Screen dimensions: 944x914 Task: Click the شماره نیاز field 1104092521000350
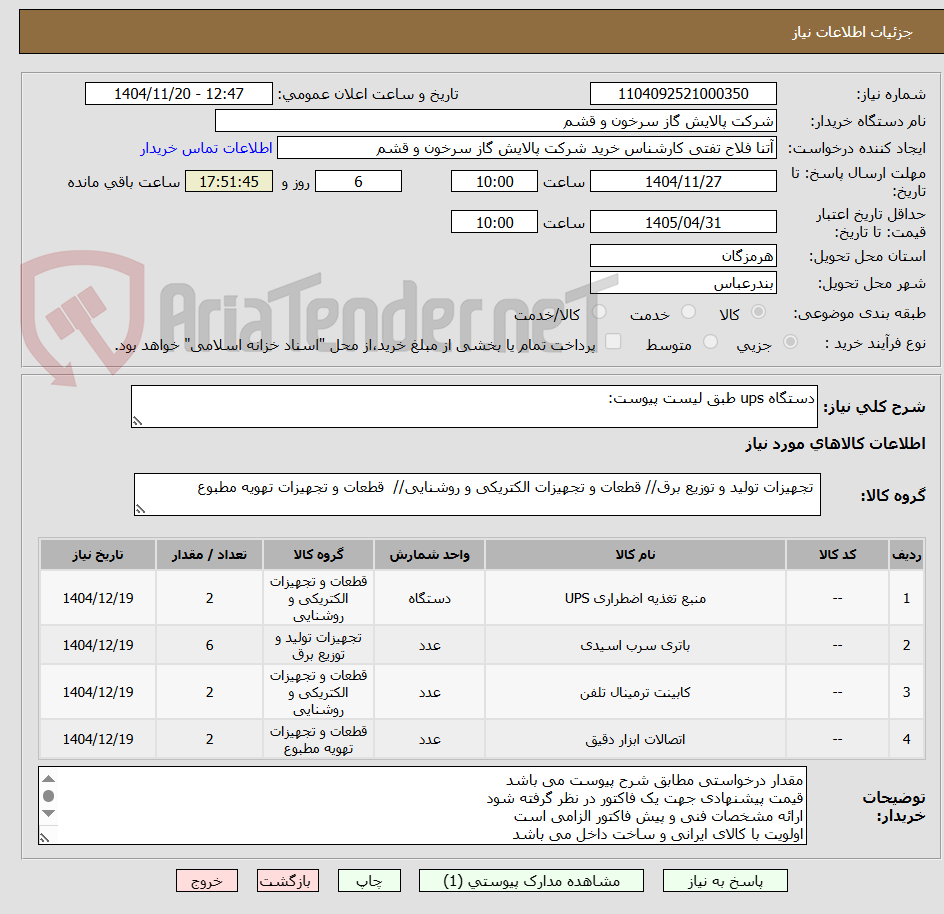(683, 94)
